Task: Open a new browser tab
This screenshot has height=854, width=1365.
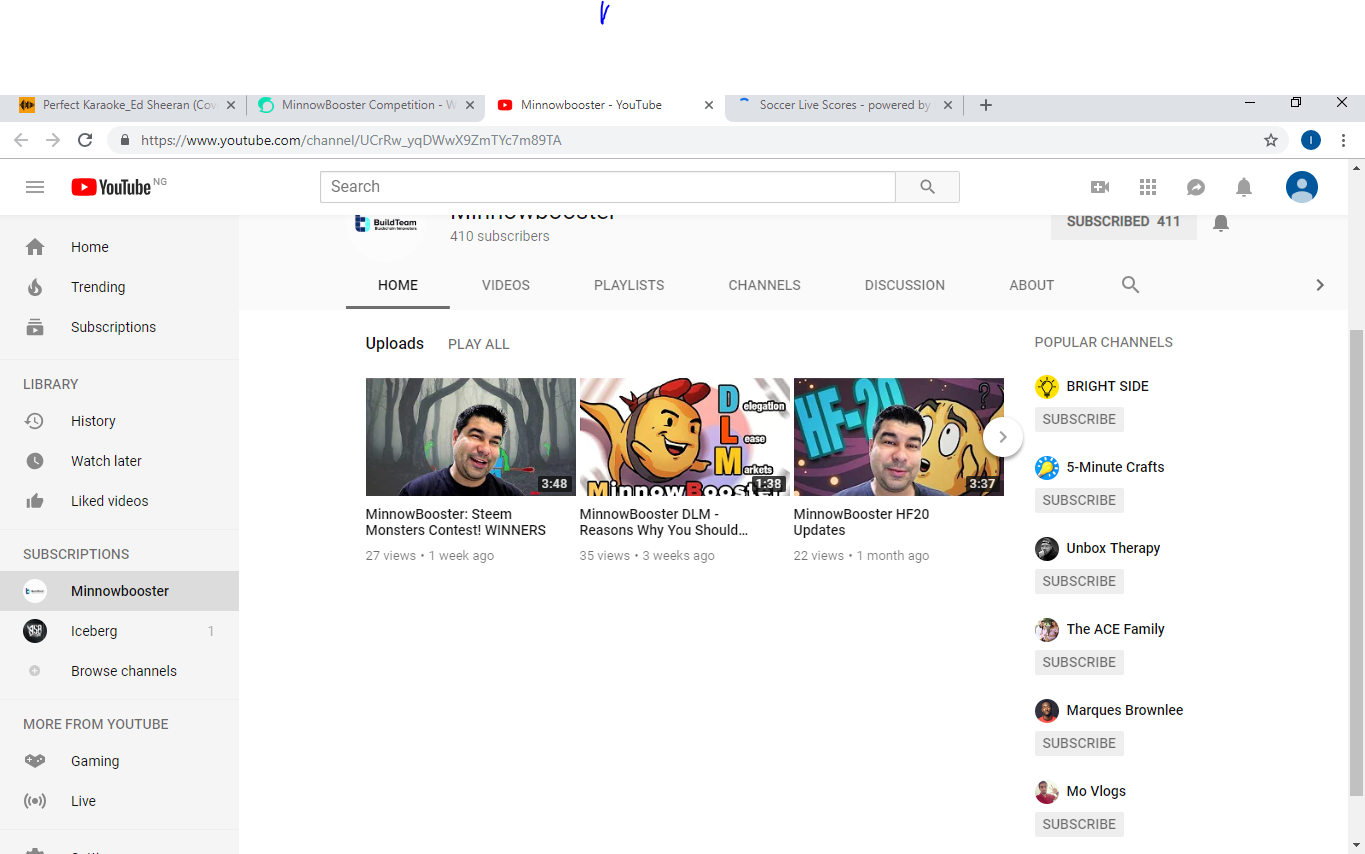Action: click(986, 105)
